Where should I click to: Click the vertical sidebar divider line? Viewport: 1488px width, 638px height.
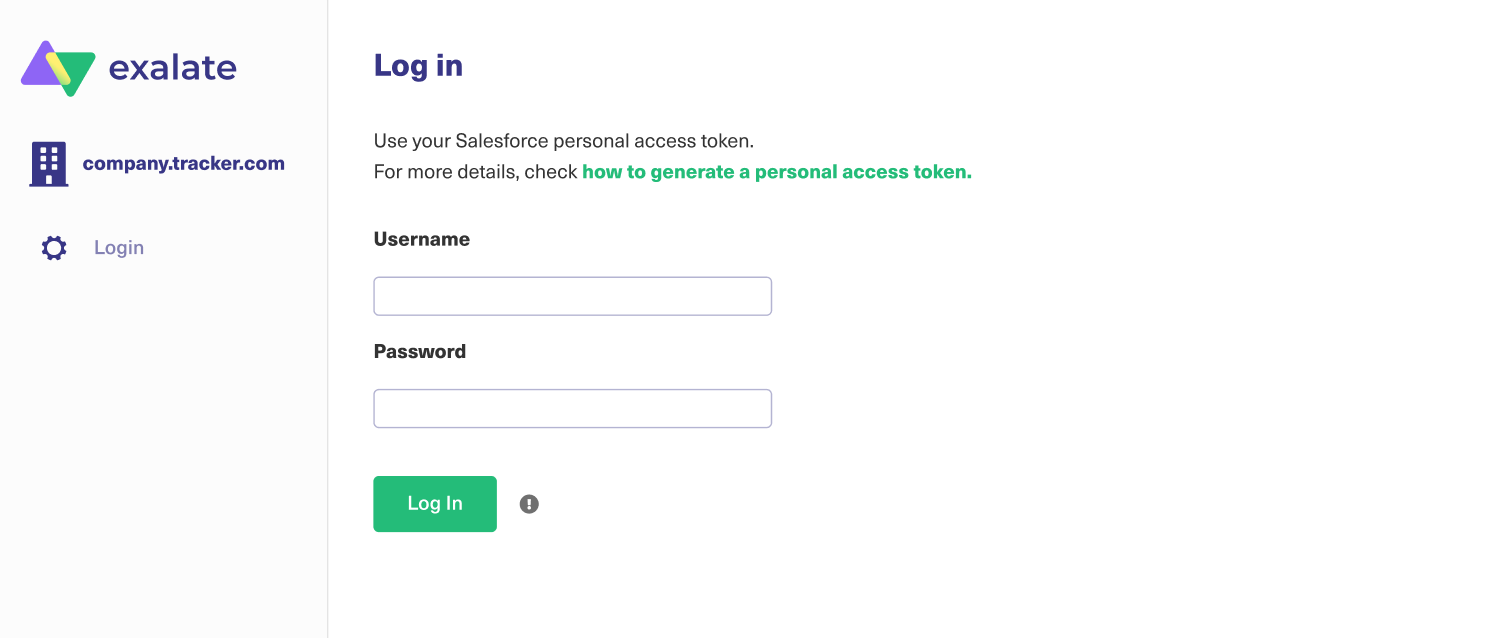328,400
